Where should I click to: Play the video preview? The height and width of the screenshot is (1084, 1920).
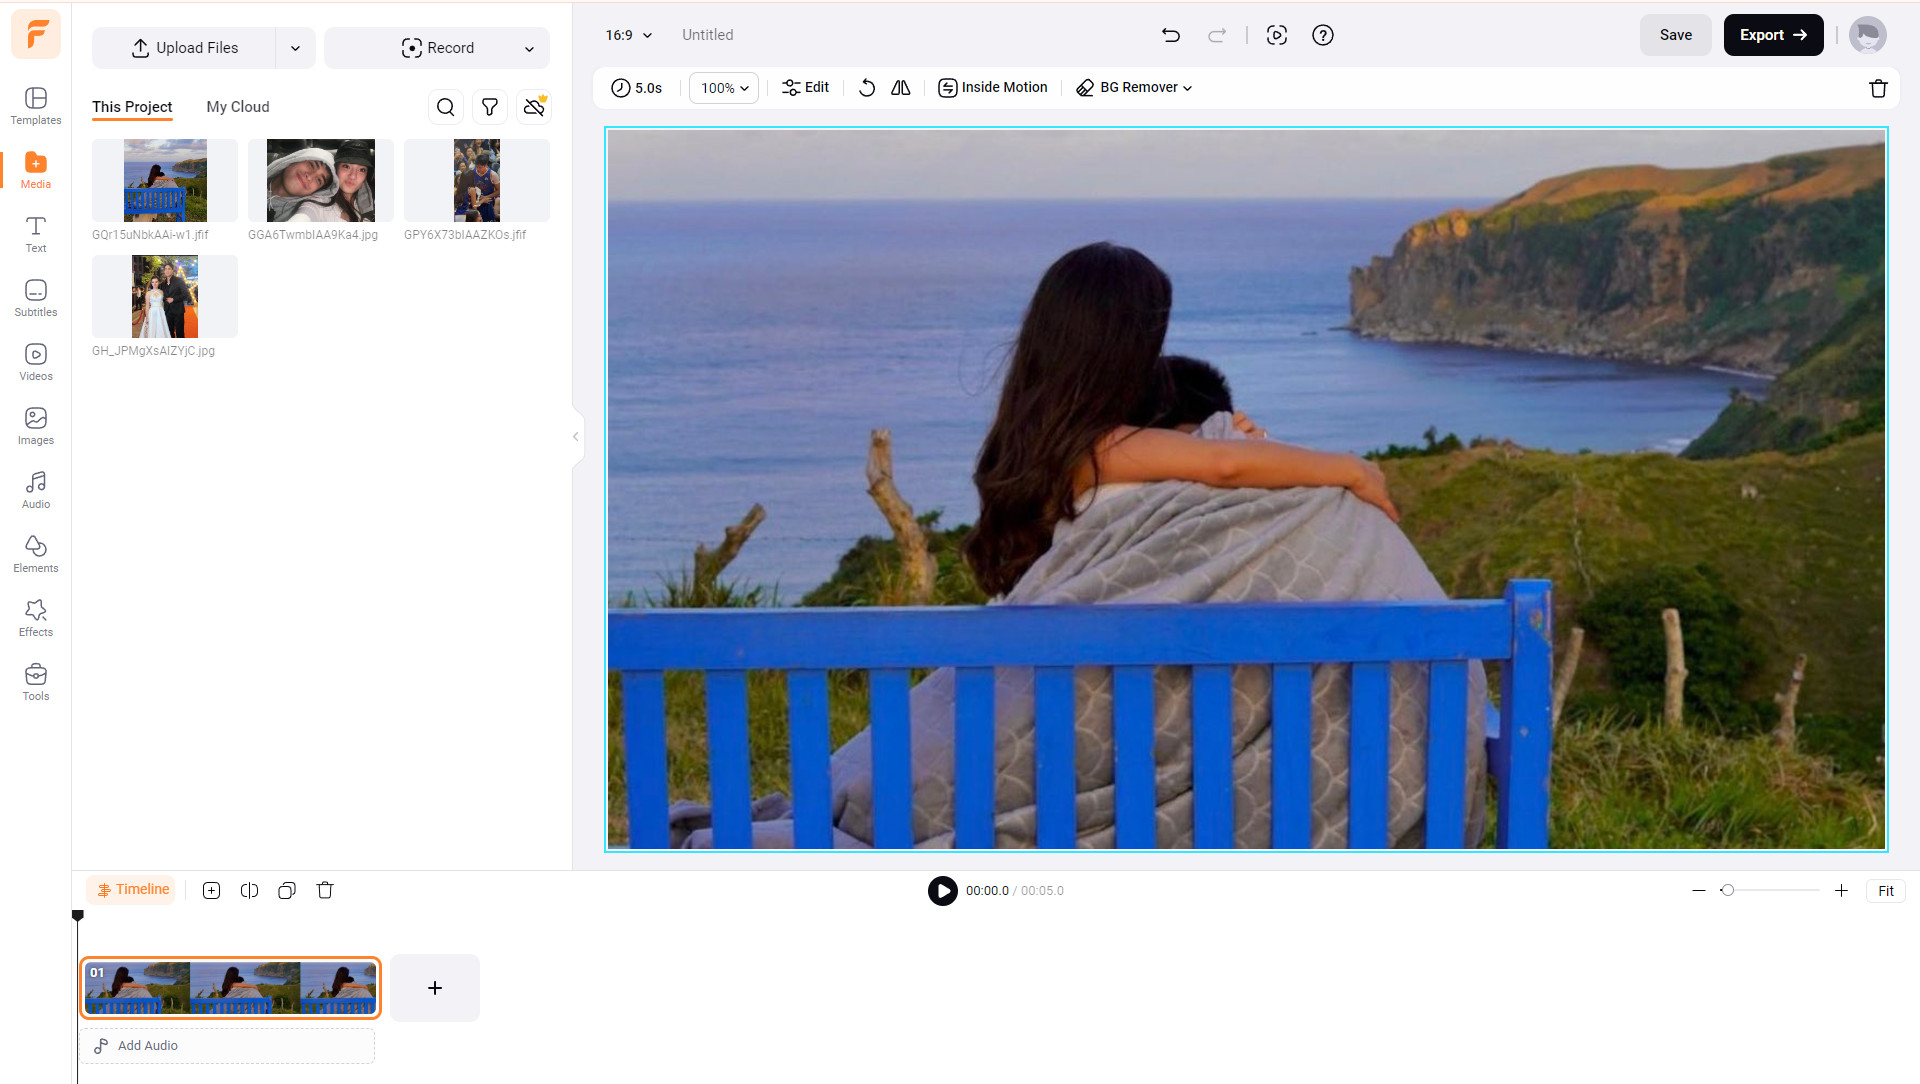[x=943, y=891]
